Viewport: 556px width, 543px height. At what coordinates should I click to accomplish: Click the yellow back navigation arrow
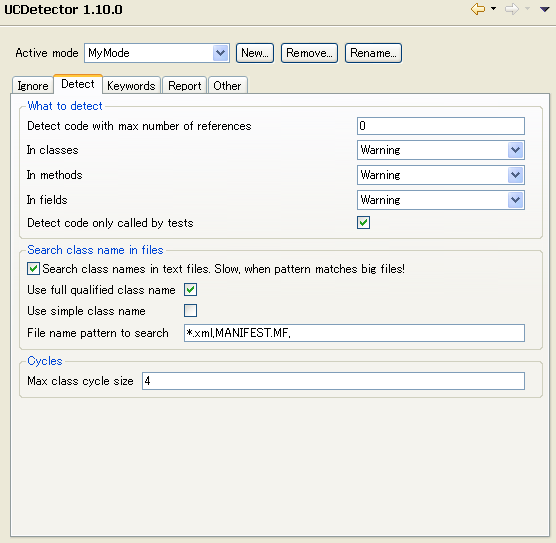point(478,9)
